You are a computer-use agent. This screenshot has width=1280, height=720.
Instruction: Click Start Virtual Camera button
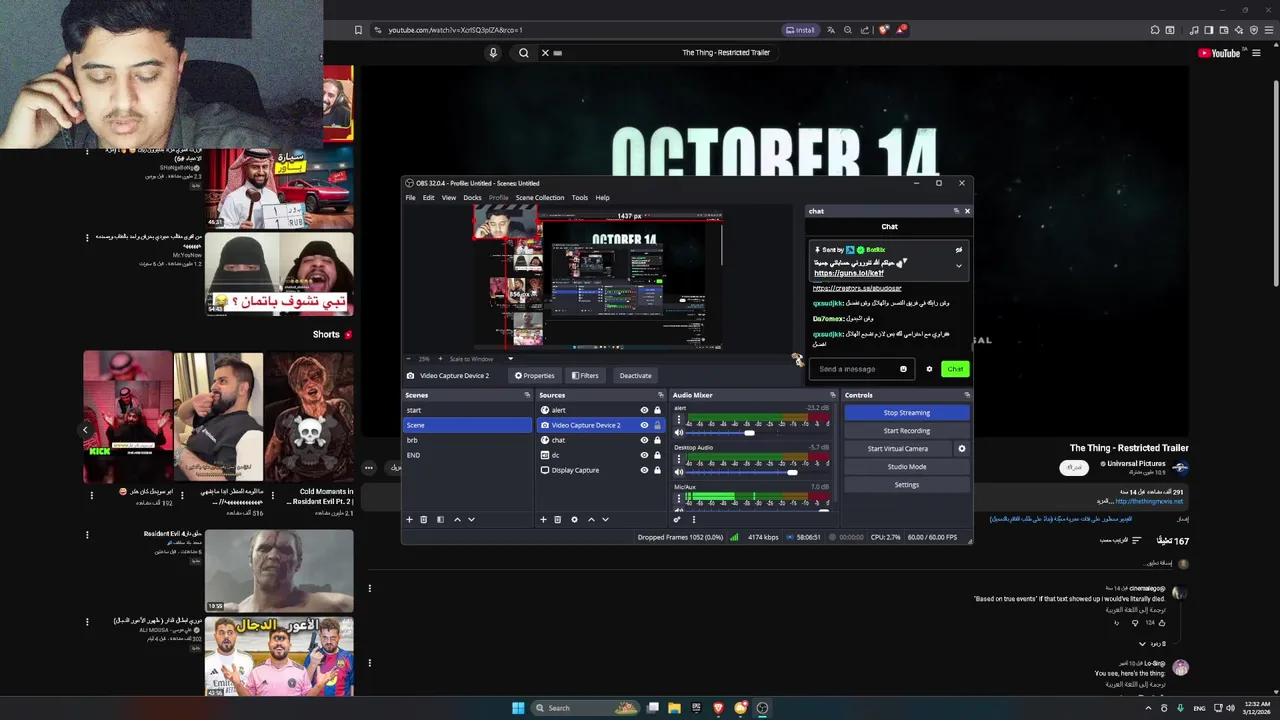(x=898, y=449)
